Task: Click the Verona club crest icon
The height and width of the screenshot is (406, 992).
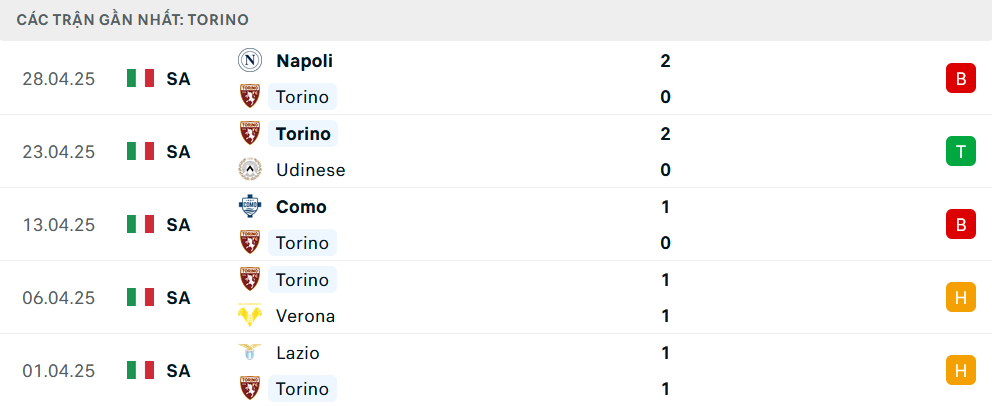Action: pyautogui.click(x=250, y=316)
